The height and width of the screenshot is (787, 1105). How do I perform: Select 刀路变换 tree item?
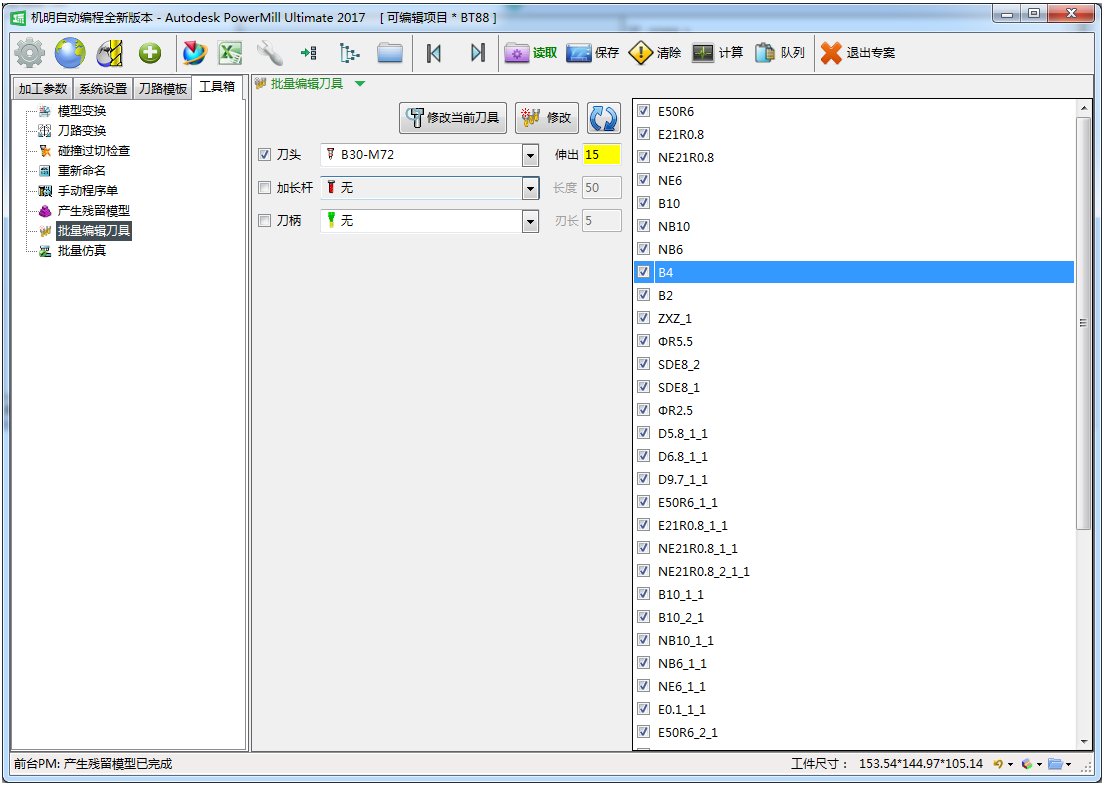[82, 130]
